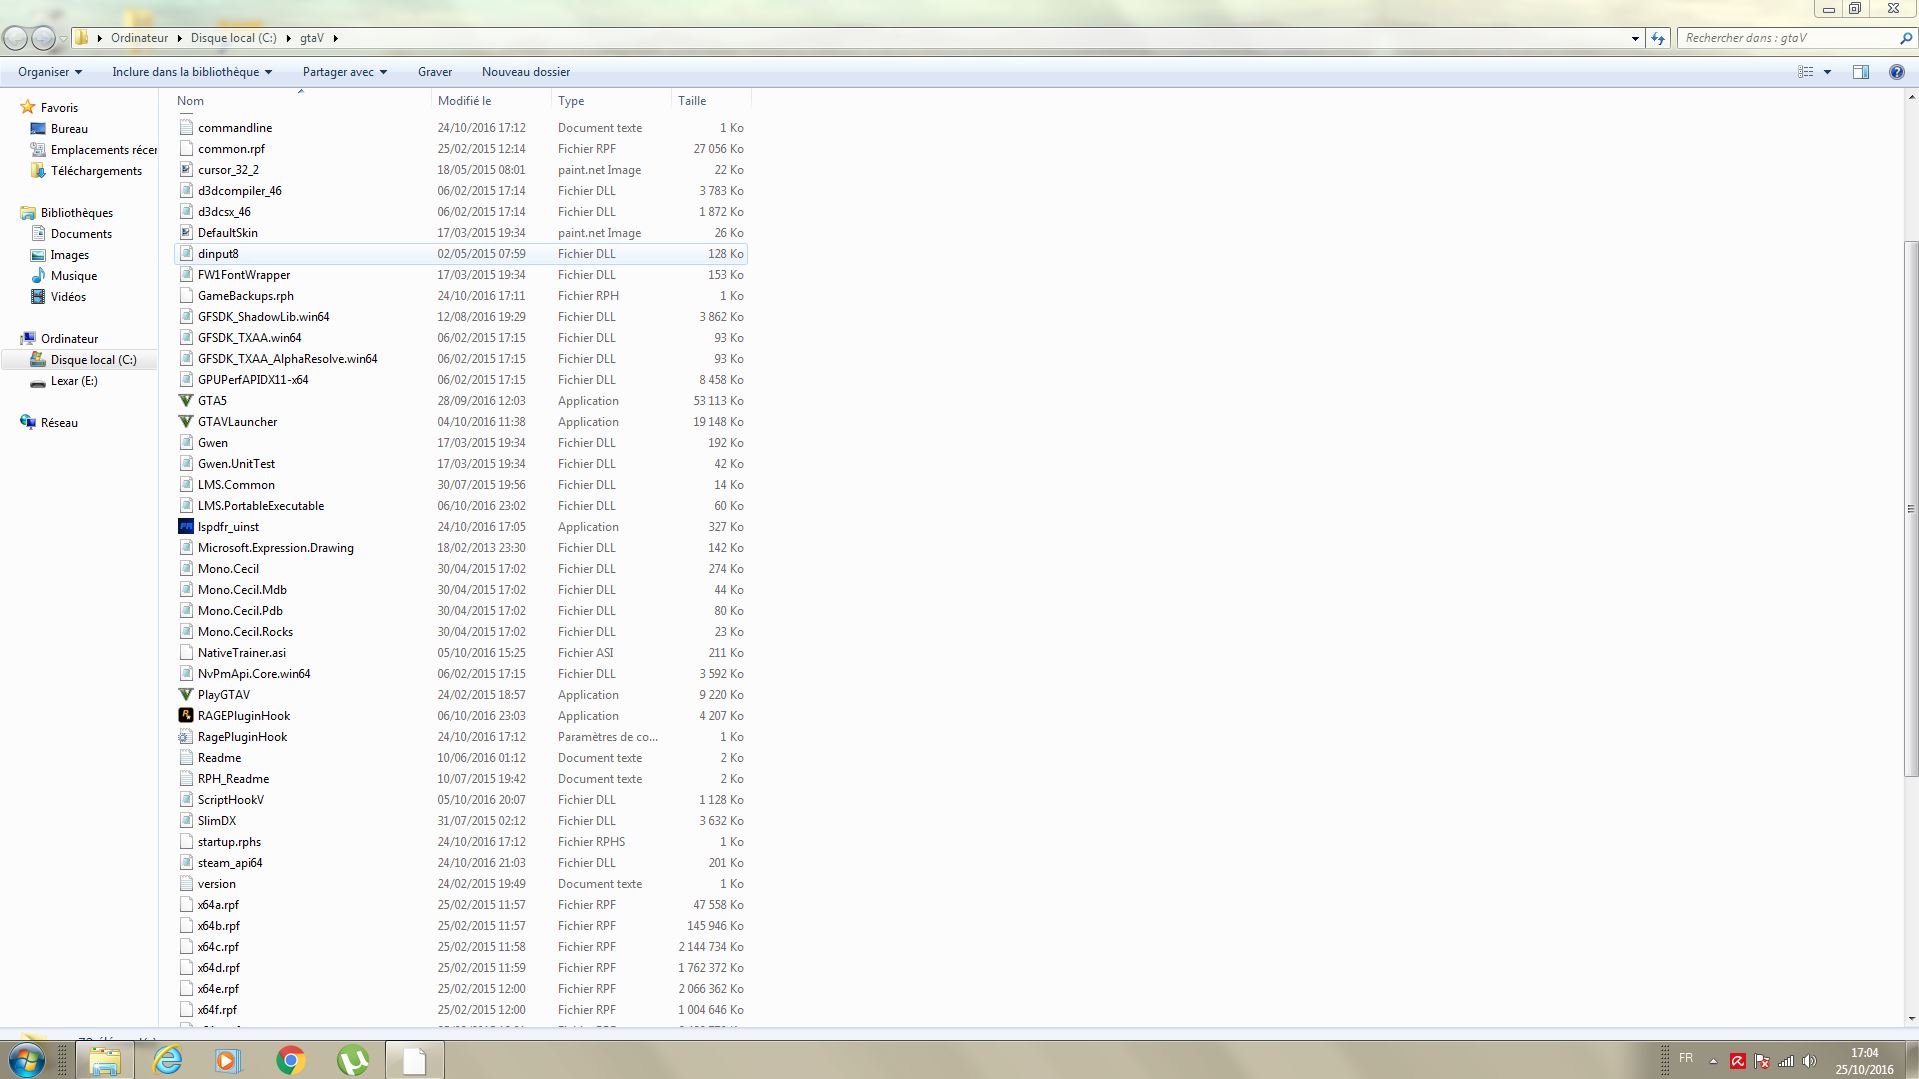
Task: Select the lspdfr_uinst application icon
Action: tap(186, 527)
